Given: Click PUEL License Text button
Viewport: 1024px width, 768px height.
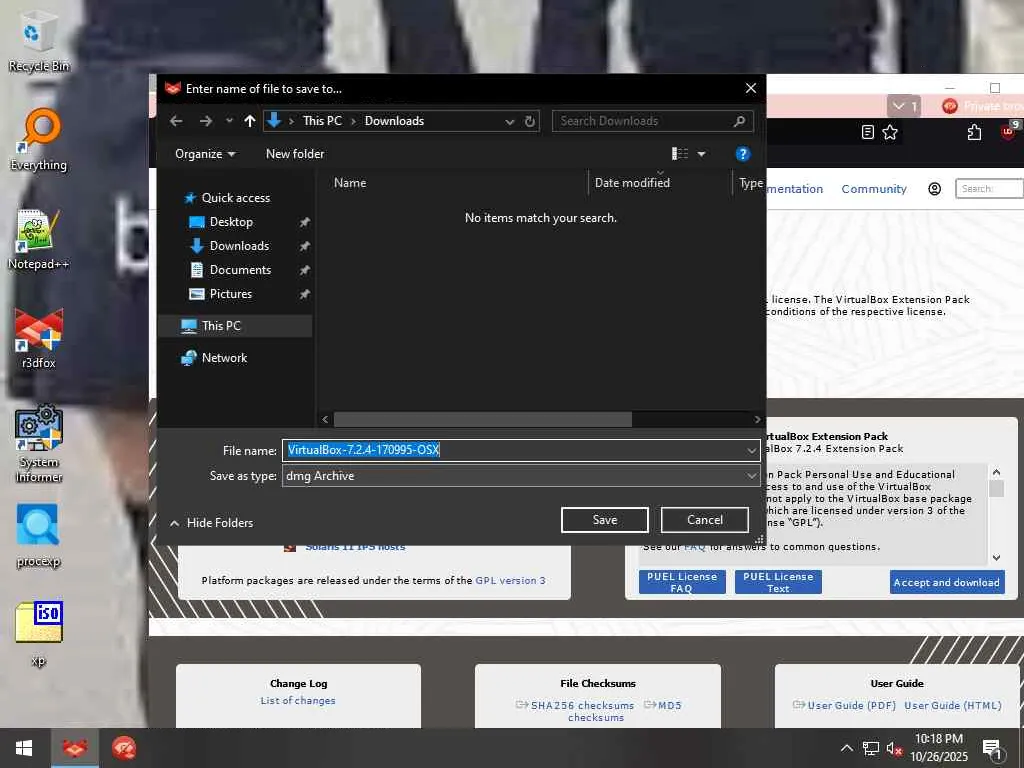Looking at the screenshot, I should [x=778, y=582].
